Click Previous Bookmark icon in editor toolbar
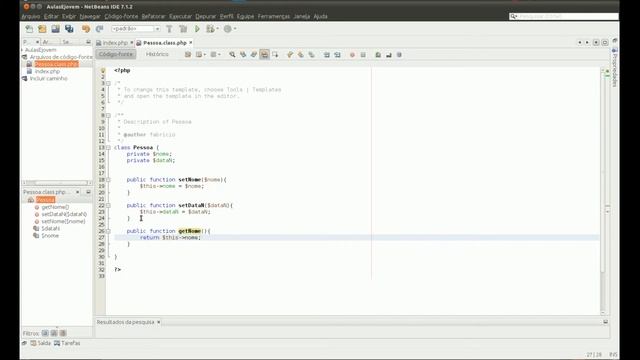Image resolution: width=640 pixels, height=360 pixels. [x=290, y=54]
